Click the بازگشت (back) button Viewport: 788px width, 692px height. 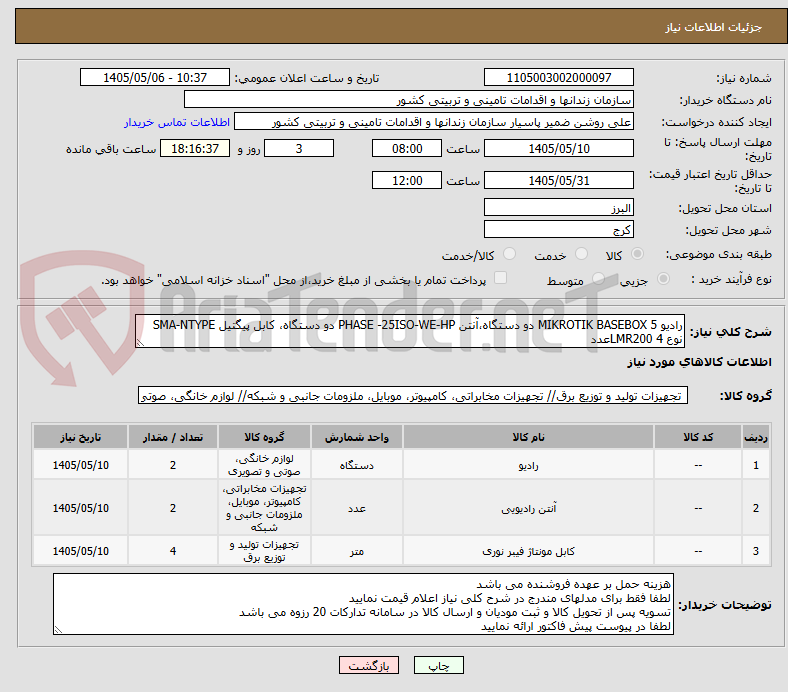coord(369,665)
